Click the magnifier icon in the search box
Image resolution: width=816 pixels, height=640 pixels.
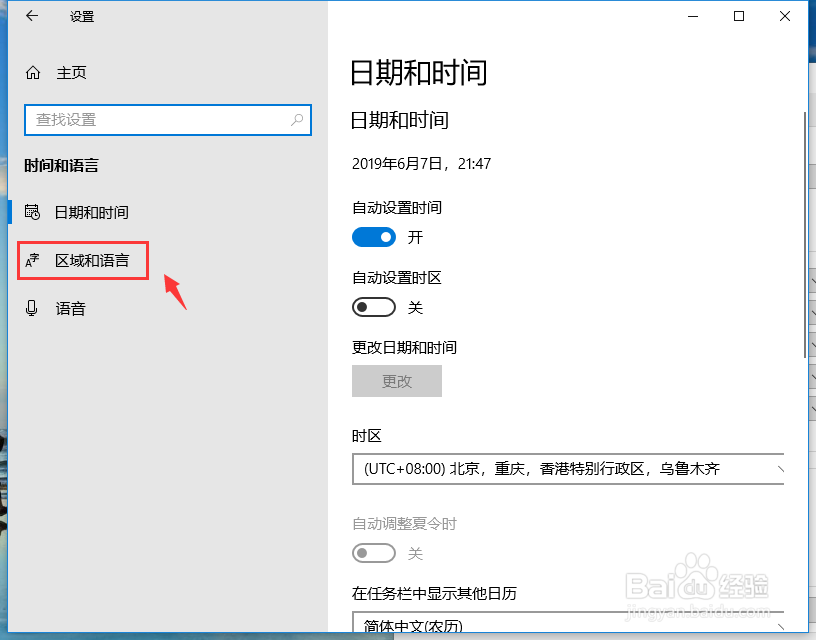click(x=296, y=119)
